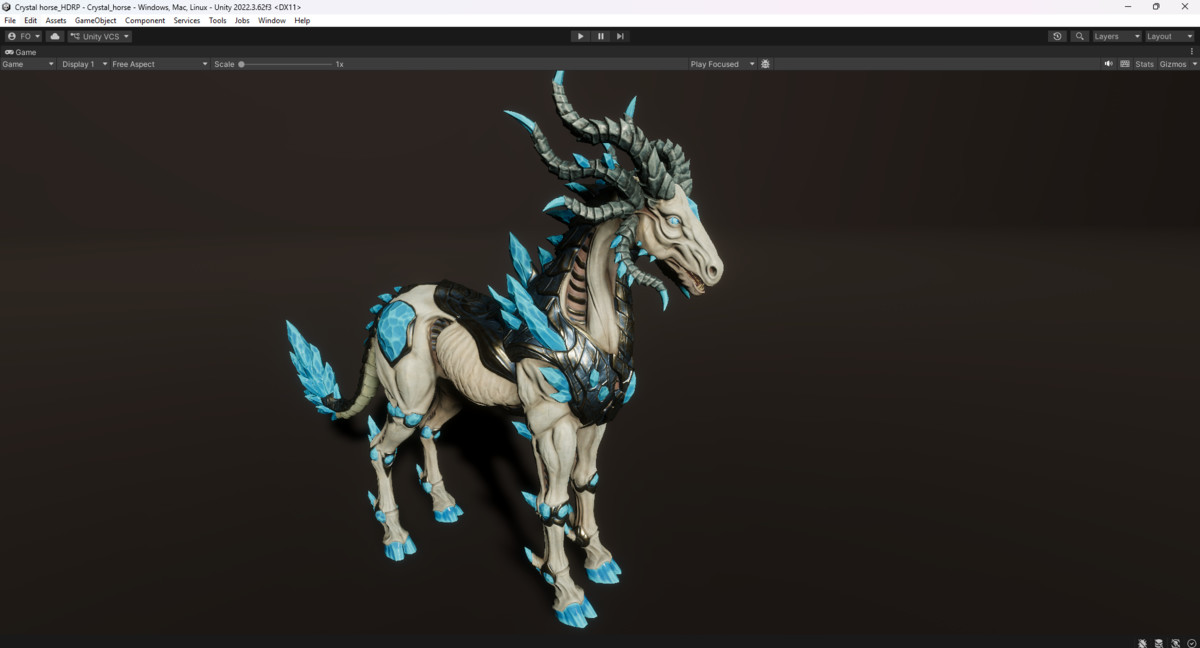Open the Gizmos dropdown arrow
Image resolution: width=1200 pixels, height=648 pixels.
(1194, 64)
